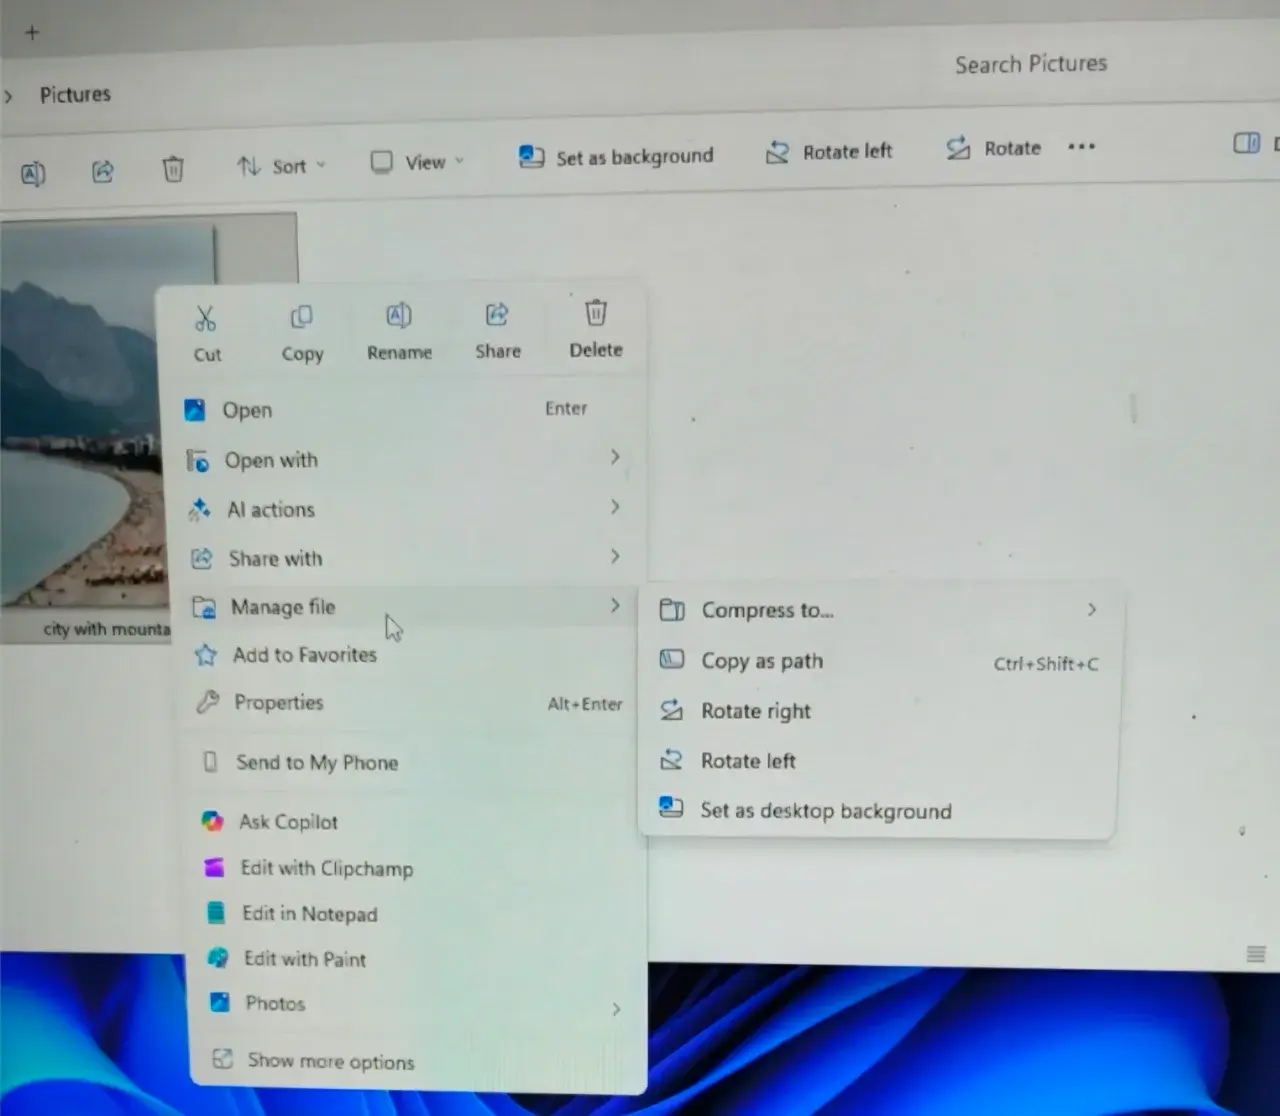Viewport: 1280px width, 1116px height.
Task: Open the View dropdown
Action: tap(417, 162)
